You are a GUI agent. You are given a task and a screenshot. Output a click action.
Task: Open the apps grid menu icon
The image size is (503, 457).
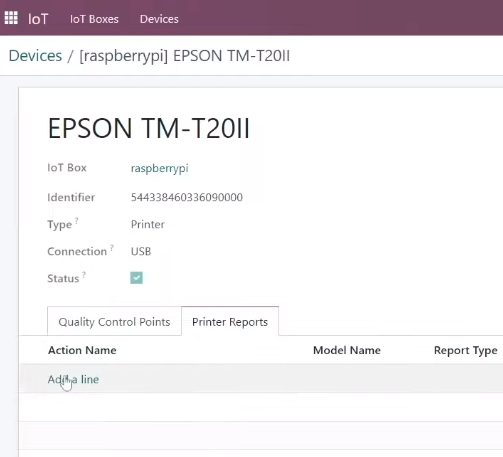coord(11,18)
